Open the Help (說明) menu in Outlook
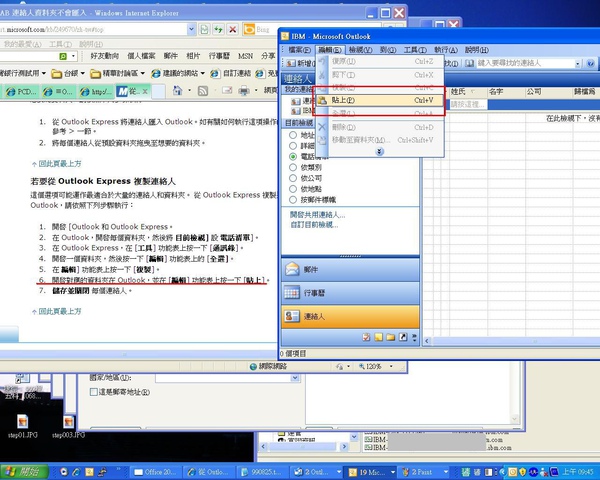 [477, 50]
